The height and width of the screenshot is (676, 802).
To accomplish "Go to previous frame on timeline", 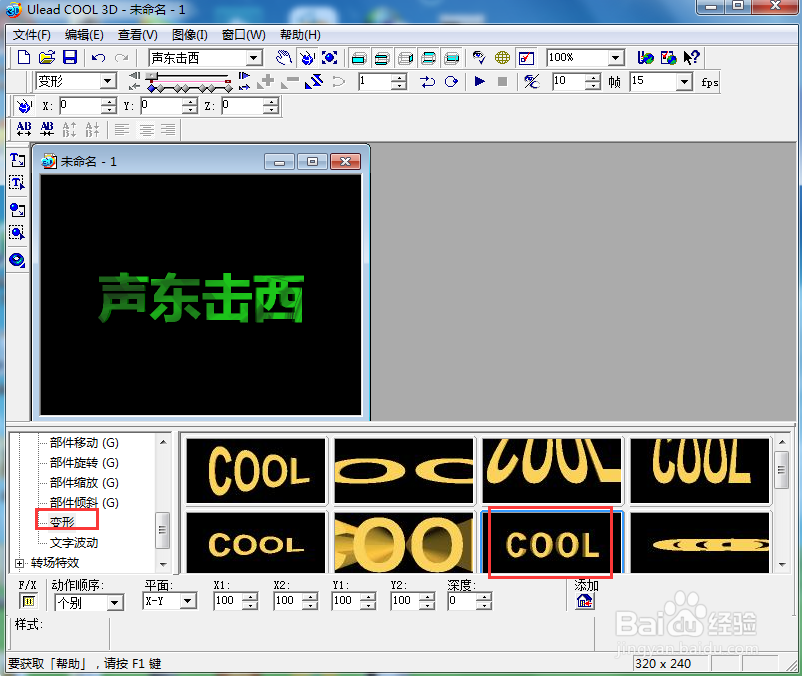I will pyautogui.click(x=135, y=76).
